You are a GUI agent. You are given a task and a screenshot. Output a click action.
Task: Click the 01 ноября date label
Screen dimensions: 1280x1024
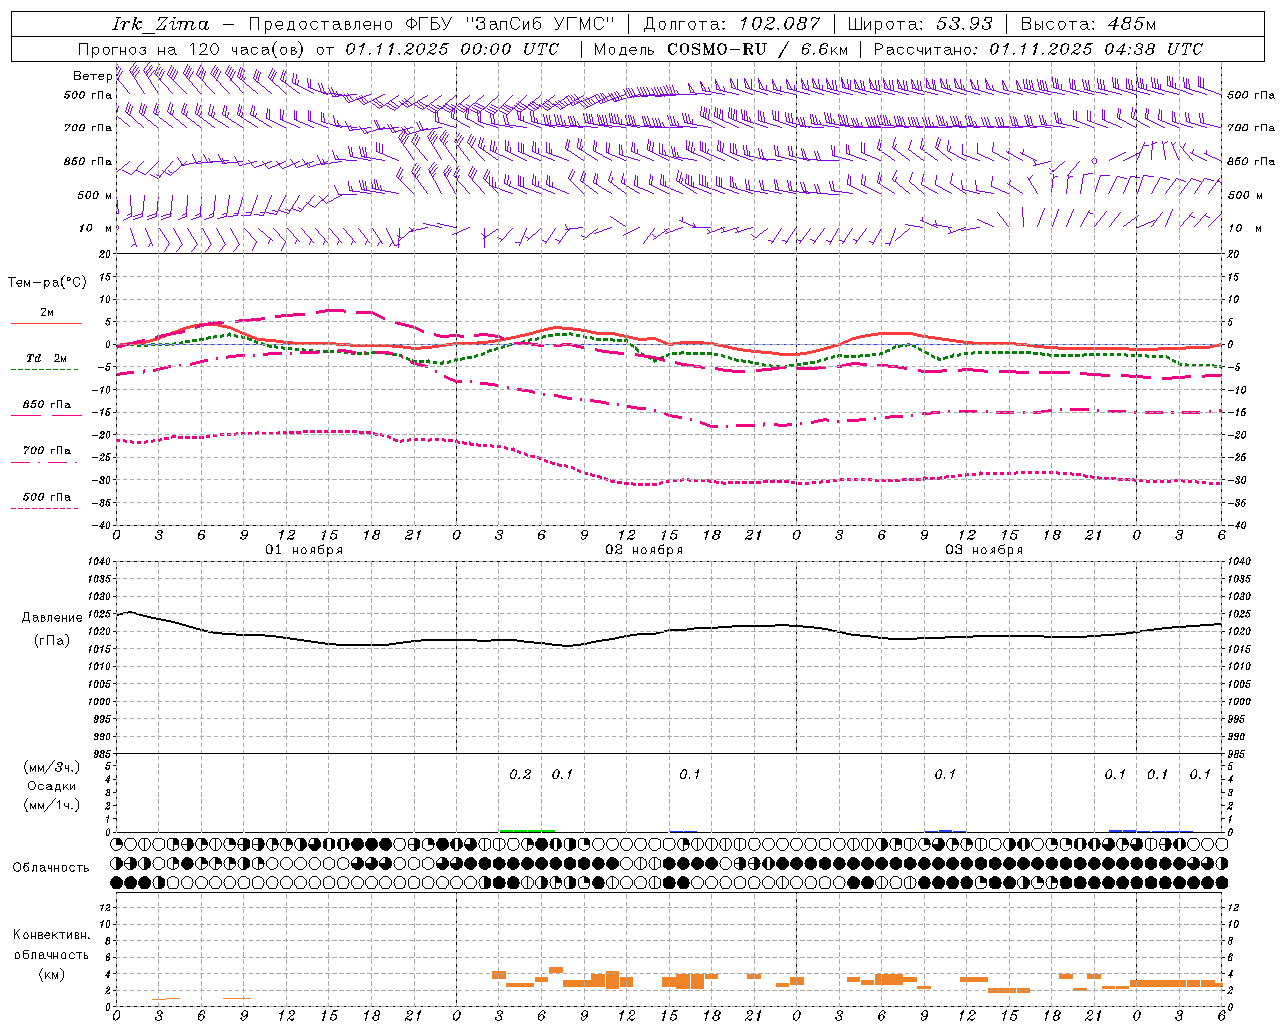304,550
